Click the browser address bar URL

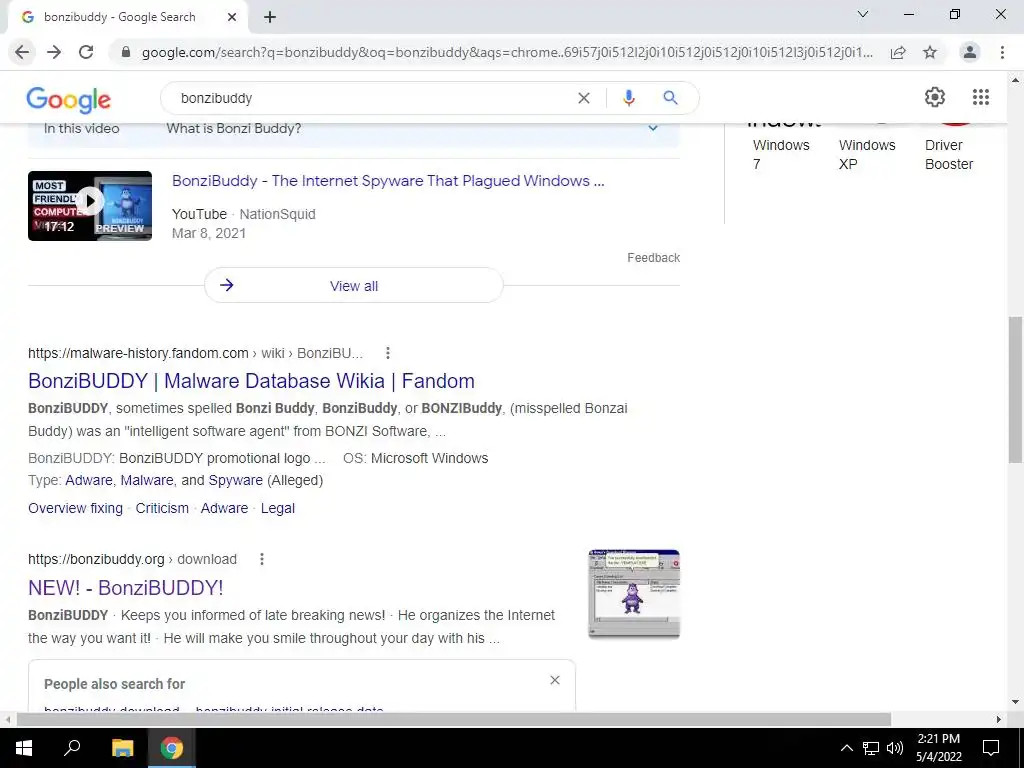pos(507,52)
